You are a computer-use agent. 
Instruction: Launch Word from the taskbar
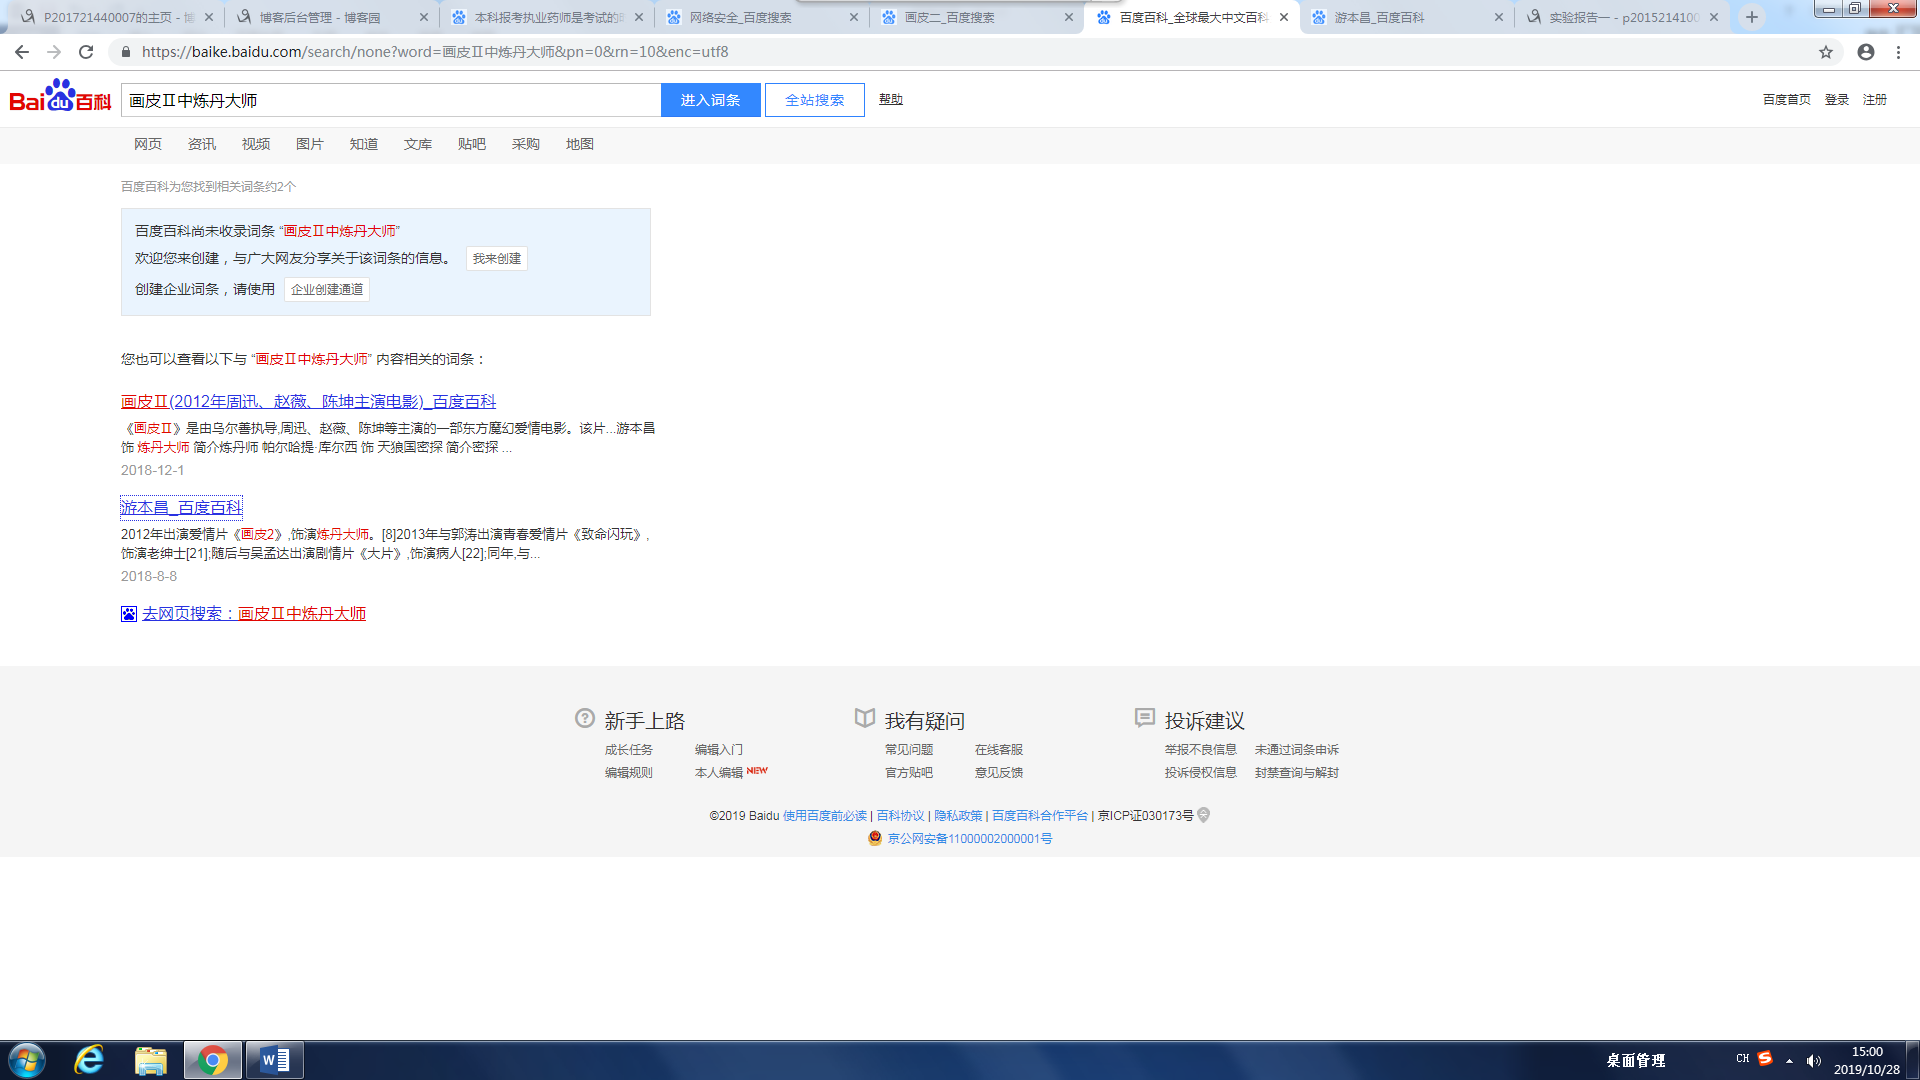tap(274, 1060)
